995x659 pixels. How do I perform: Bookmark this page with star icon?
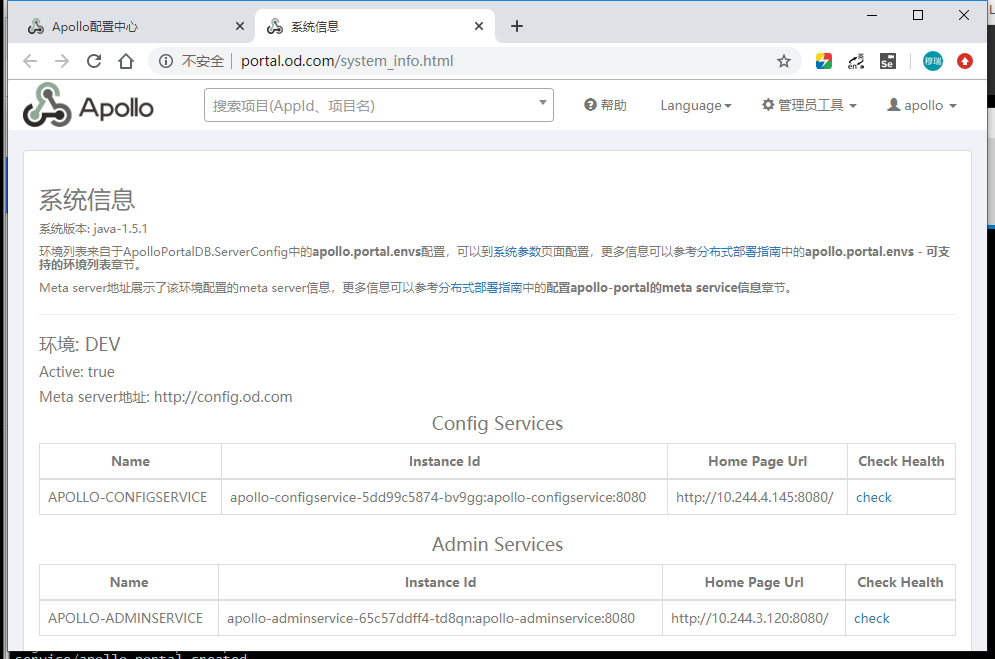784,61
